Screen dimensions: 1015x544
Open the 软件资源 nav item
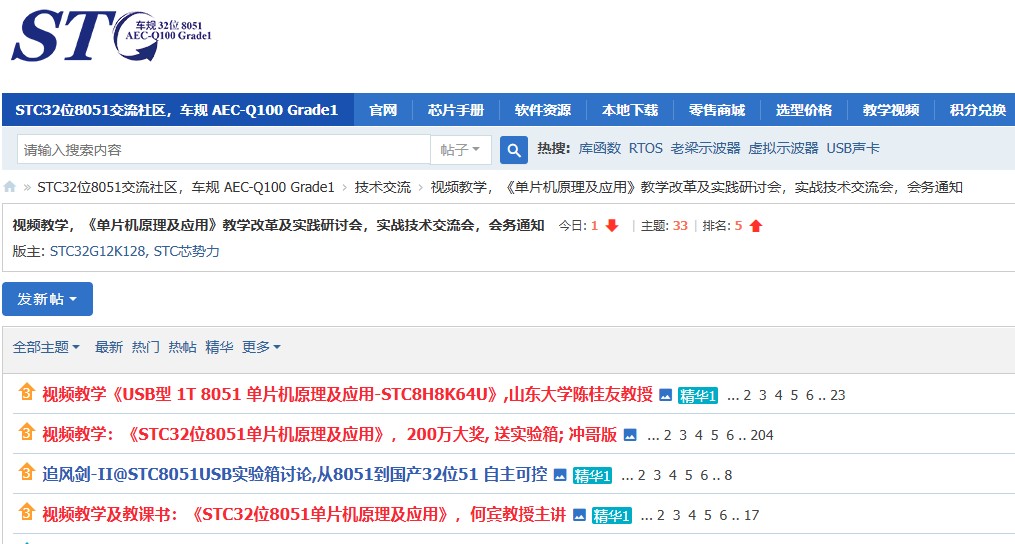[542, 110]
